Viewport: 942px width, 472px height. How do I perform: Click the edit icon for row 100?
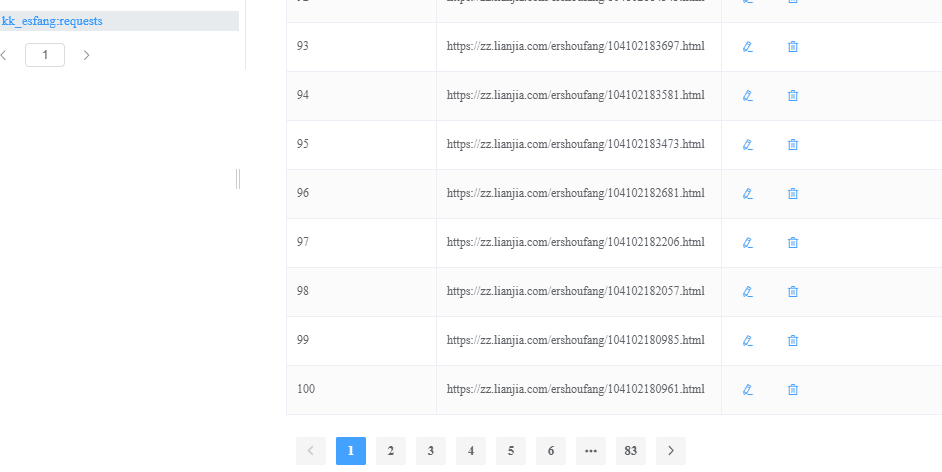(747, 389)
